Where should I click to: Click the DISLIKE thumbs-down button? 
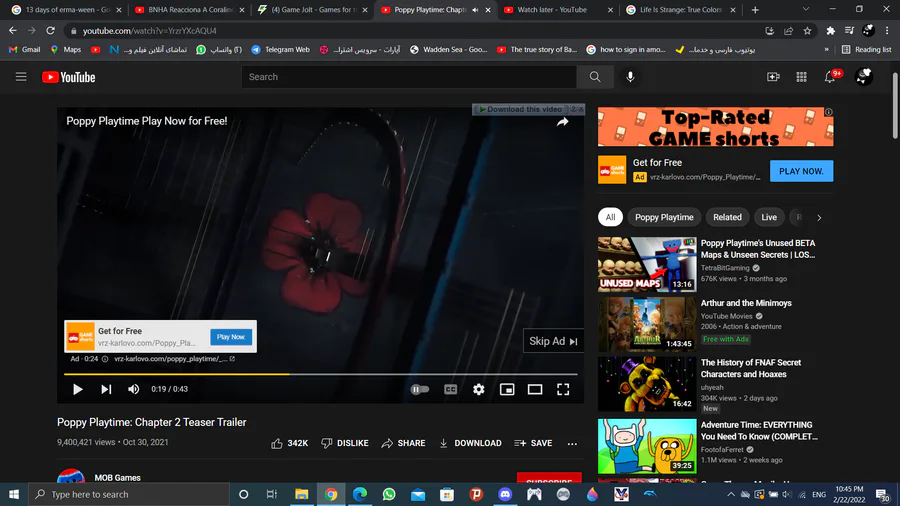[x=344, y=443]
